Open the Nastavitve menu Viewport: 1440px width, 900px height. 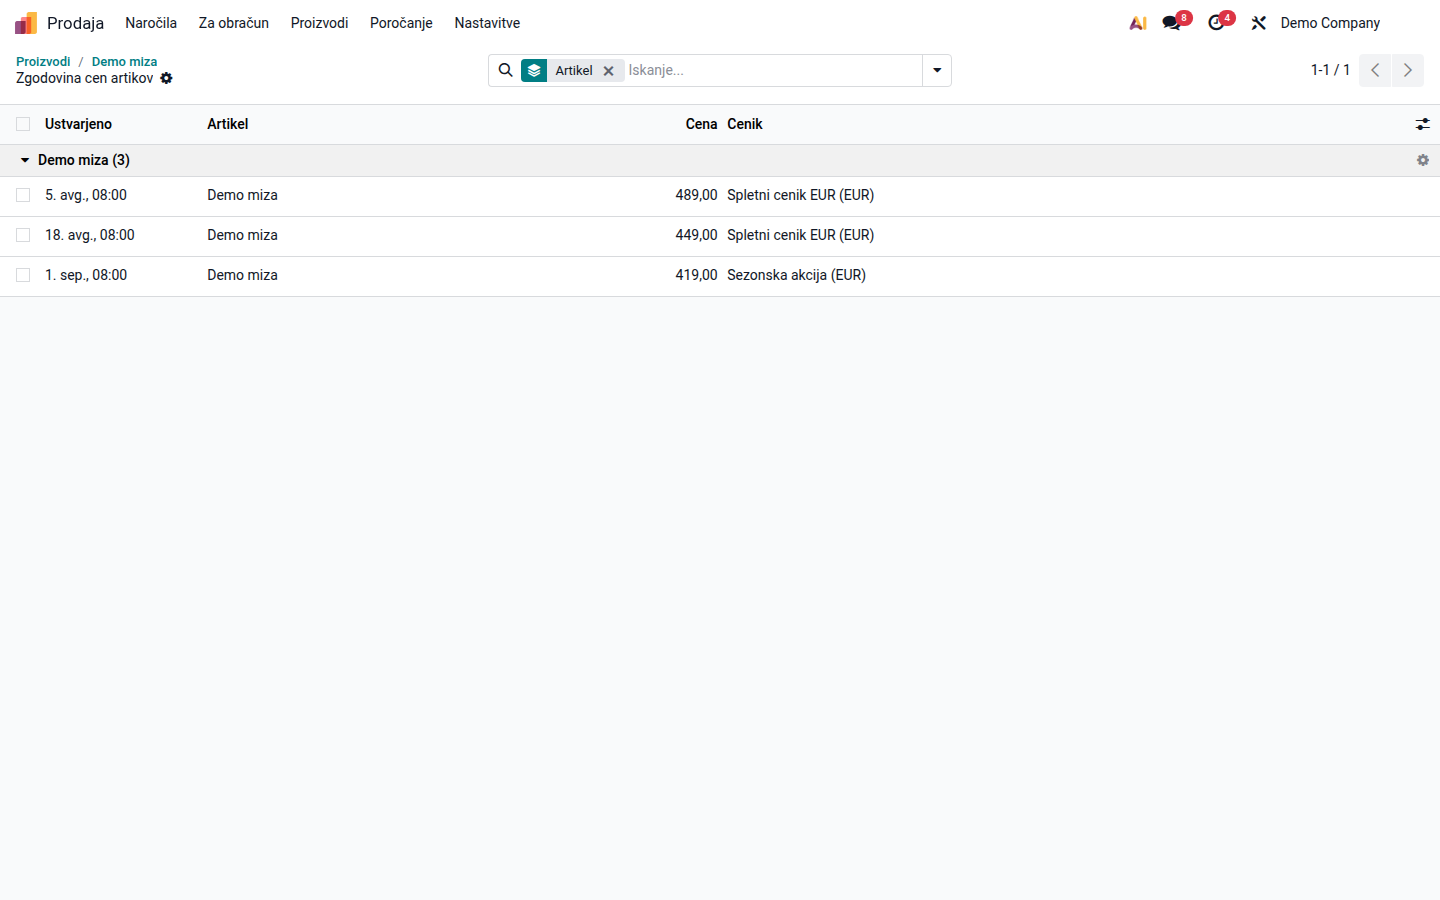click(487, 23)
